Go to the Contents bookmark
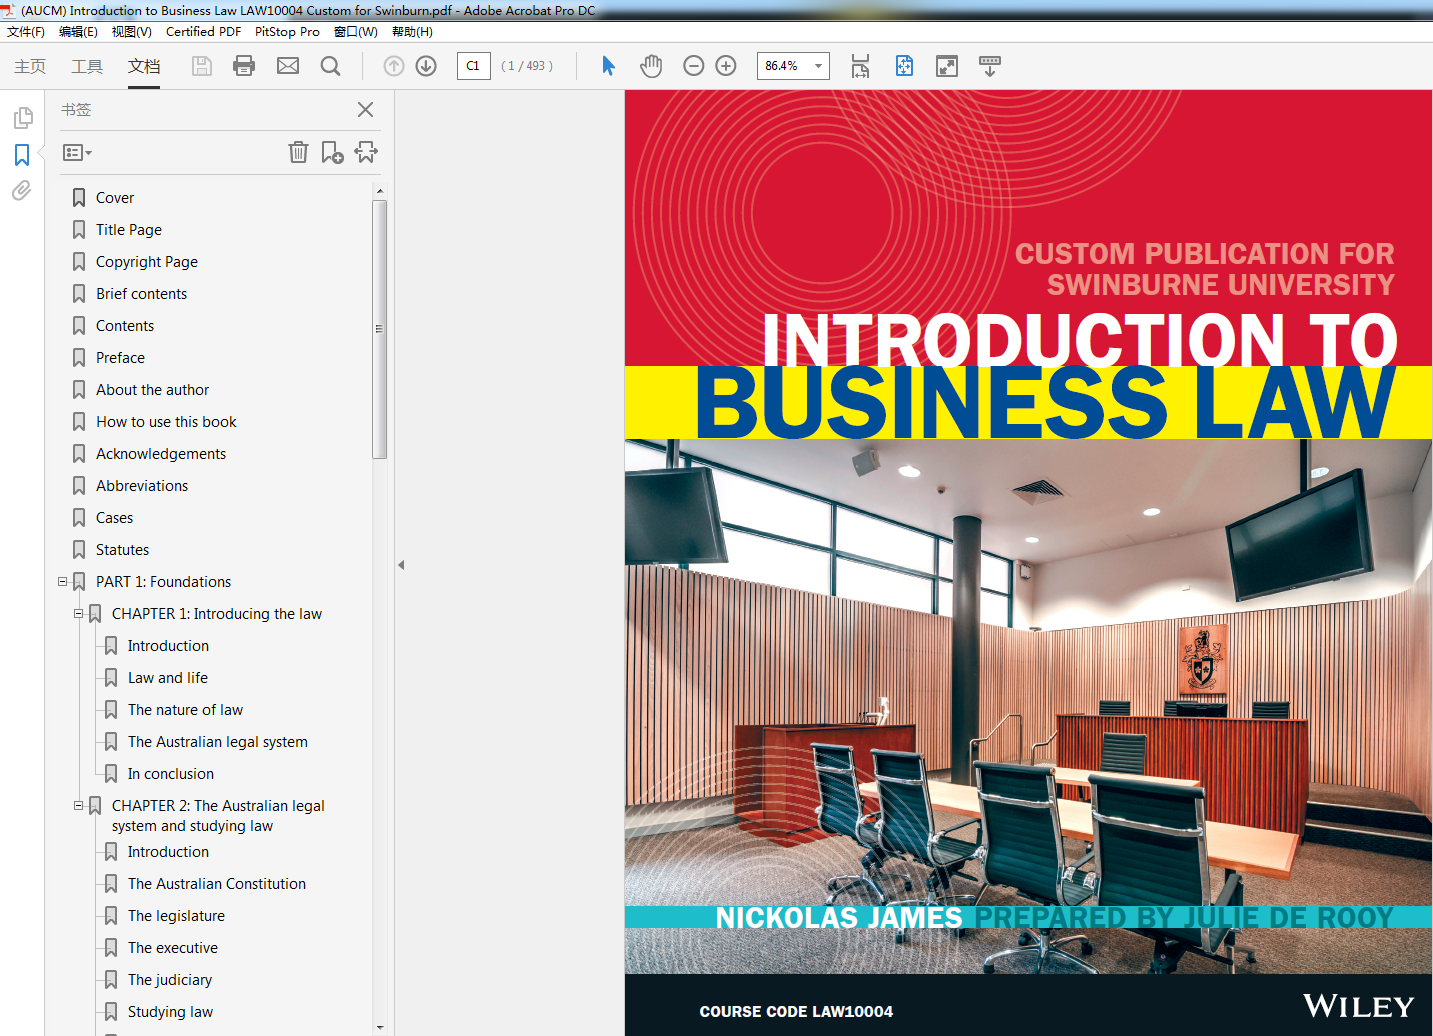 [124, 326]
